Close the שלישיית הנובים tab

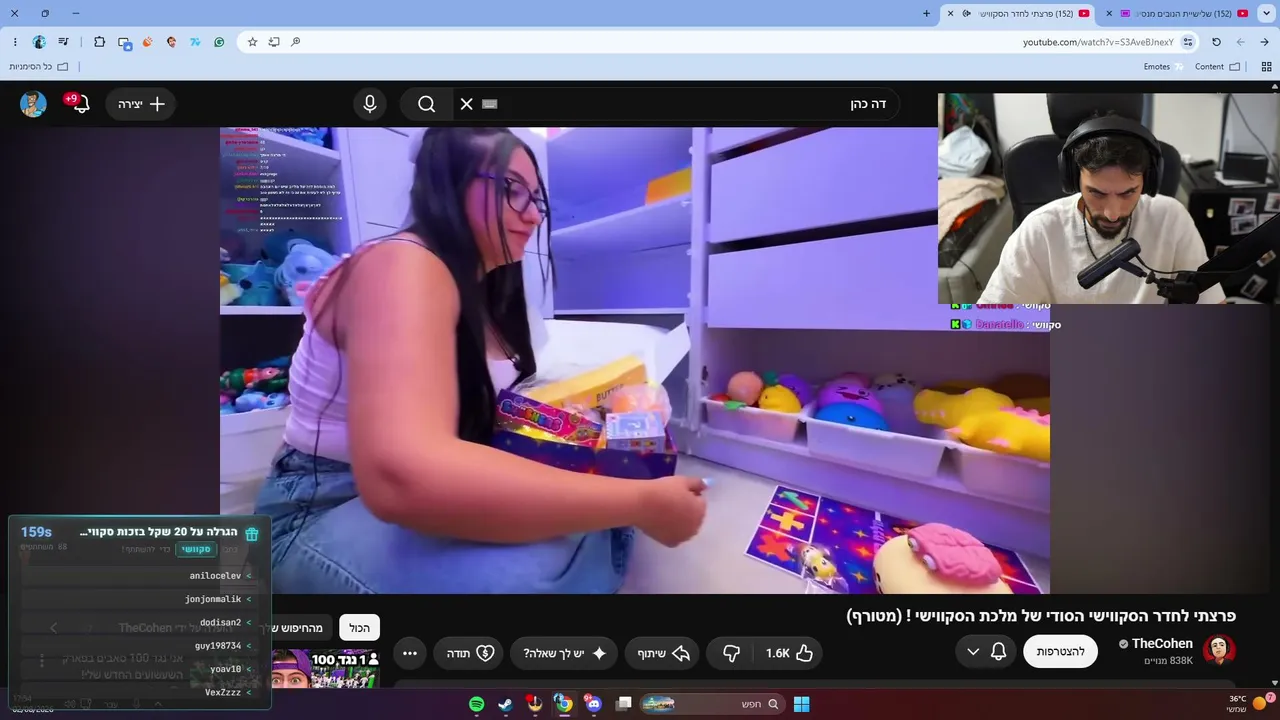coord(1109,13)
